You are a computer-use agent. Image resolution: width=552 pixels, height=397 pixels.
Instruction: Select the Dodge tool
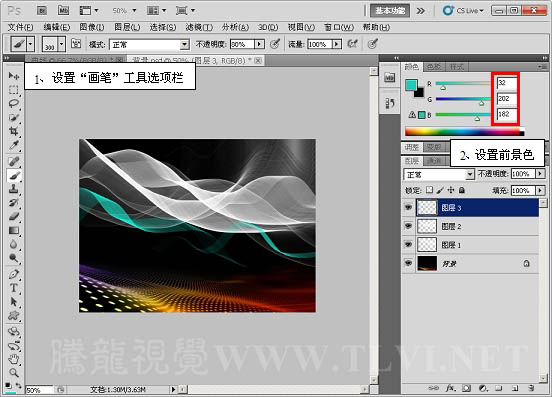click(14, 258)
